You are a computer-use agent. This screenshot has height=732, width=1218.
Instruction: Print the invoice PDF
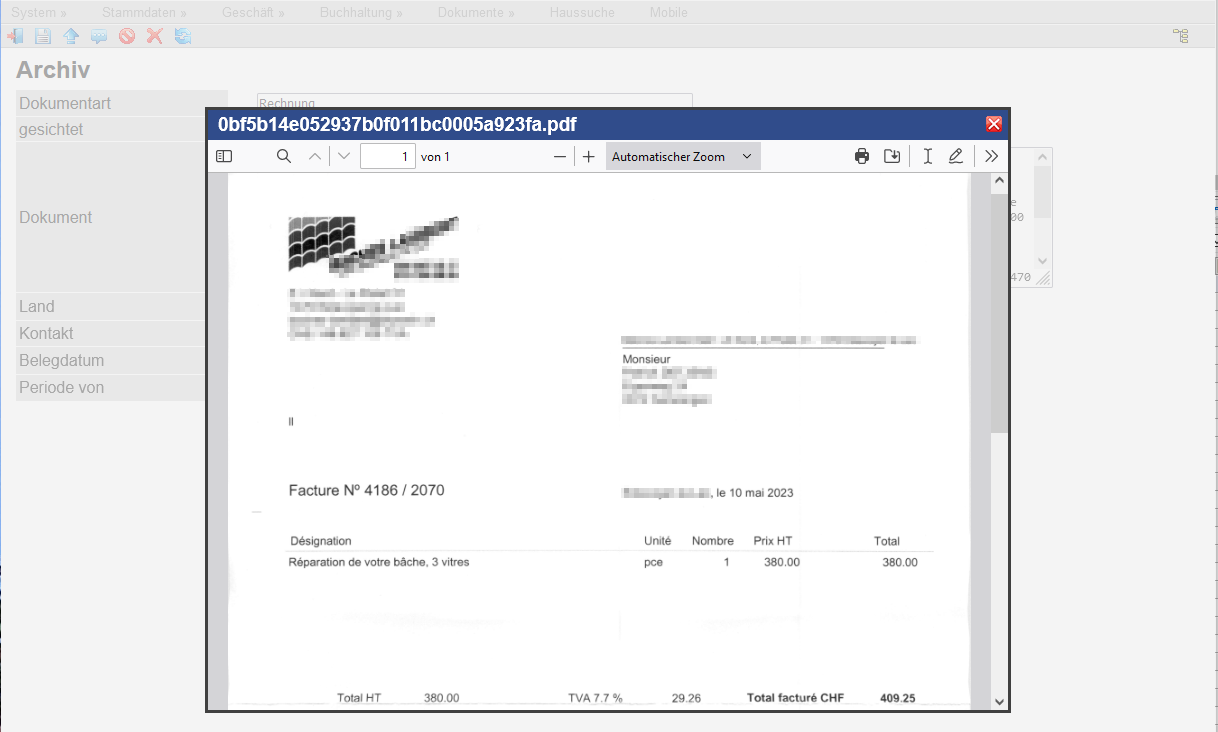tap(862, 156)
